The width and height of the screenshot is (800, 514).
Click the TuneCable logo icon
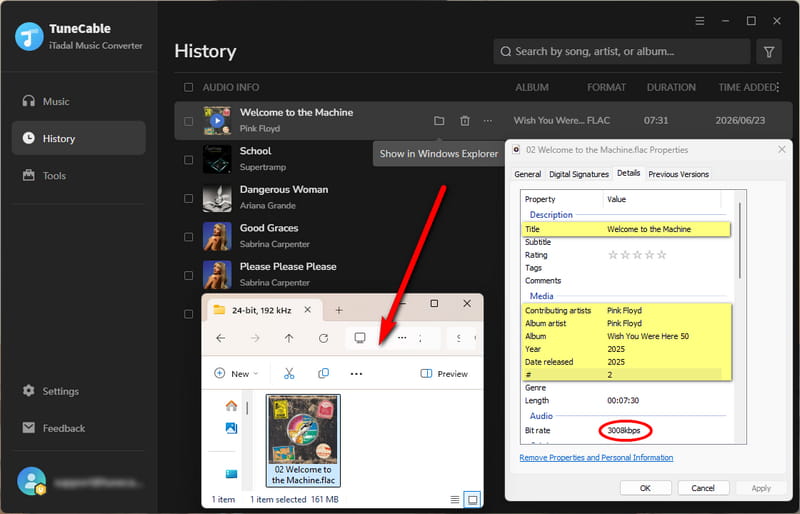29,36
